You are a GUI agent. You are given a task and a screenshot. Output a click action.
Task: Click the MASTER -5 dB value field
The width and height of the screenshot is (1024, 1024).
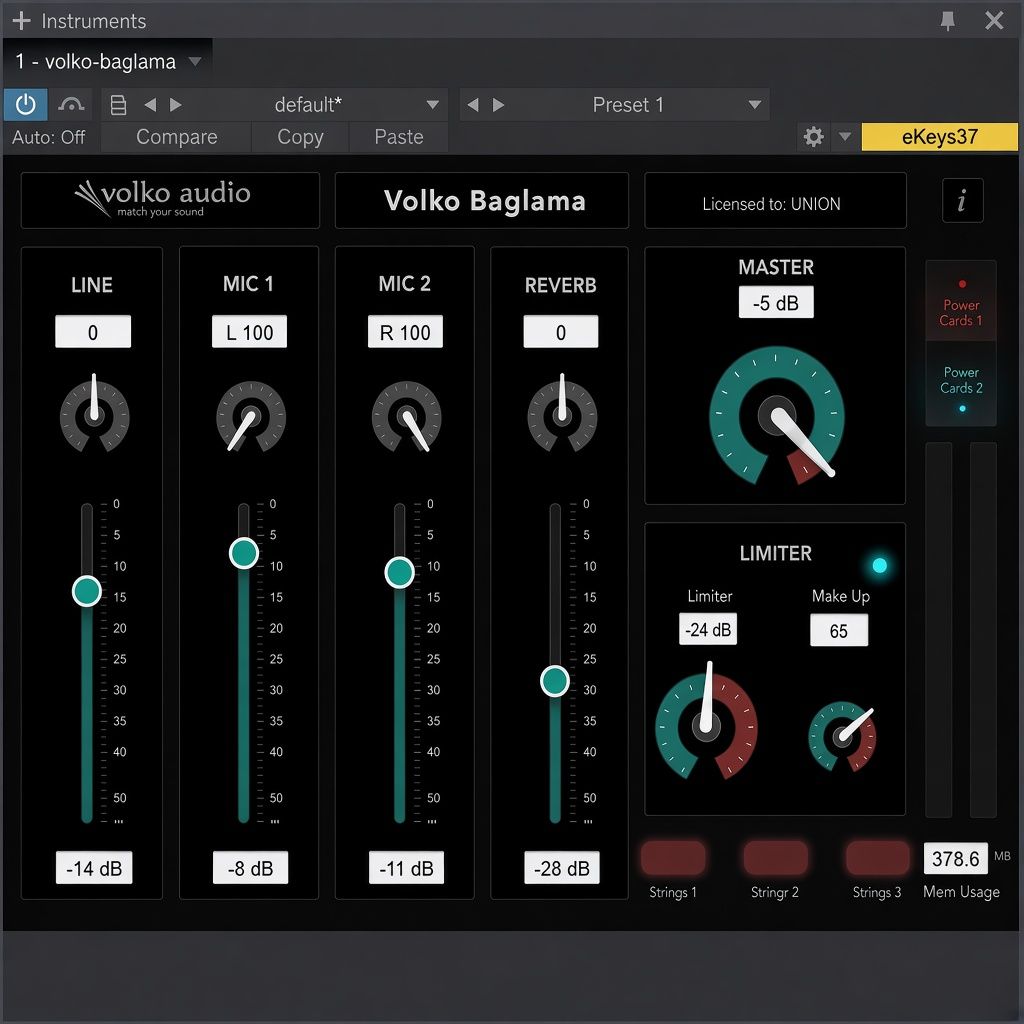(x=776, y=302)
